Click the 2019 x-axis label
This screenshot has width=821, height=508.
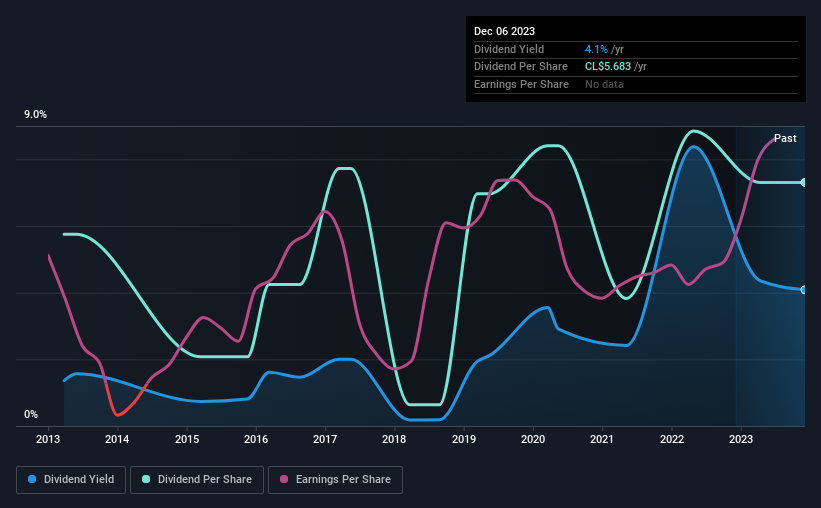pyautogui.click(x=464, y=439)
